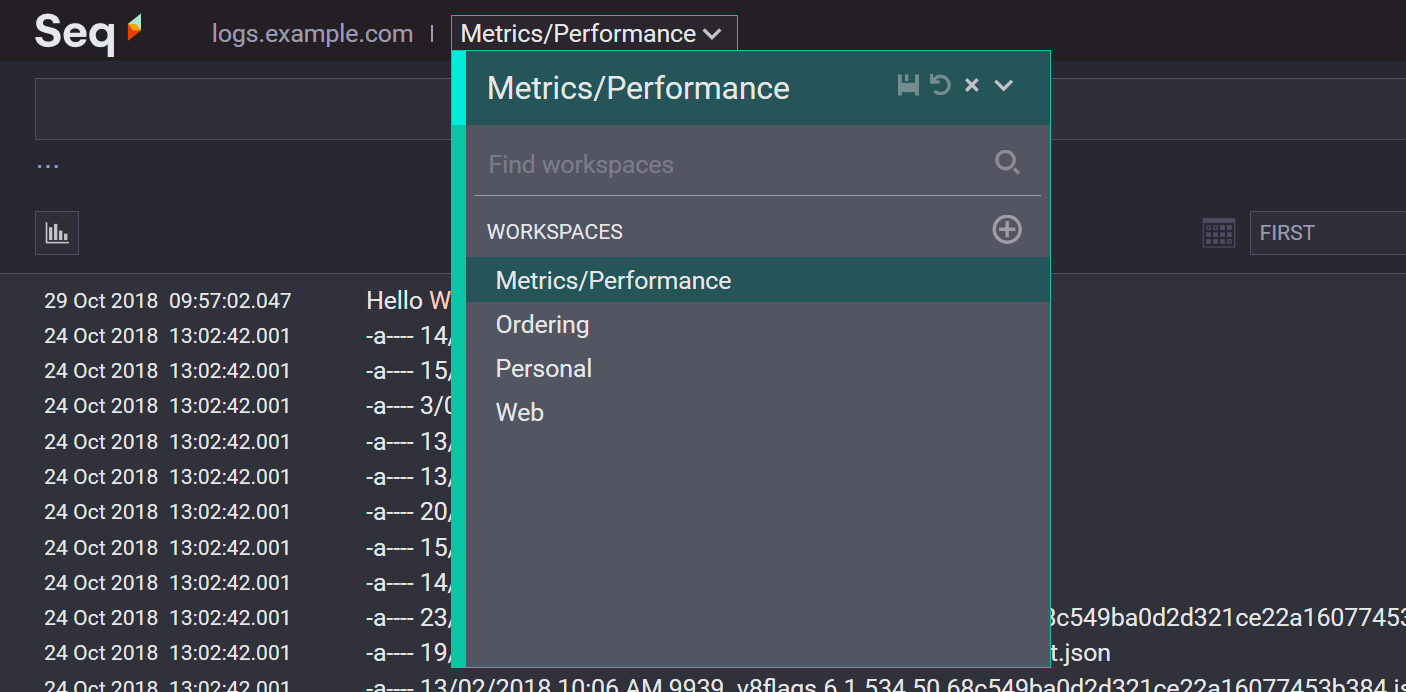Select the Personal workspace
Image resolution: width=1406 pixels, height=692 pixels.
[x=543, y=368]
